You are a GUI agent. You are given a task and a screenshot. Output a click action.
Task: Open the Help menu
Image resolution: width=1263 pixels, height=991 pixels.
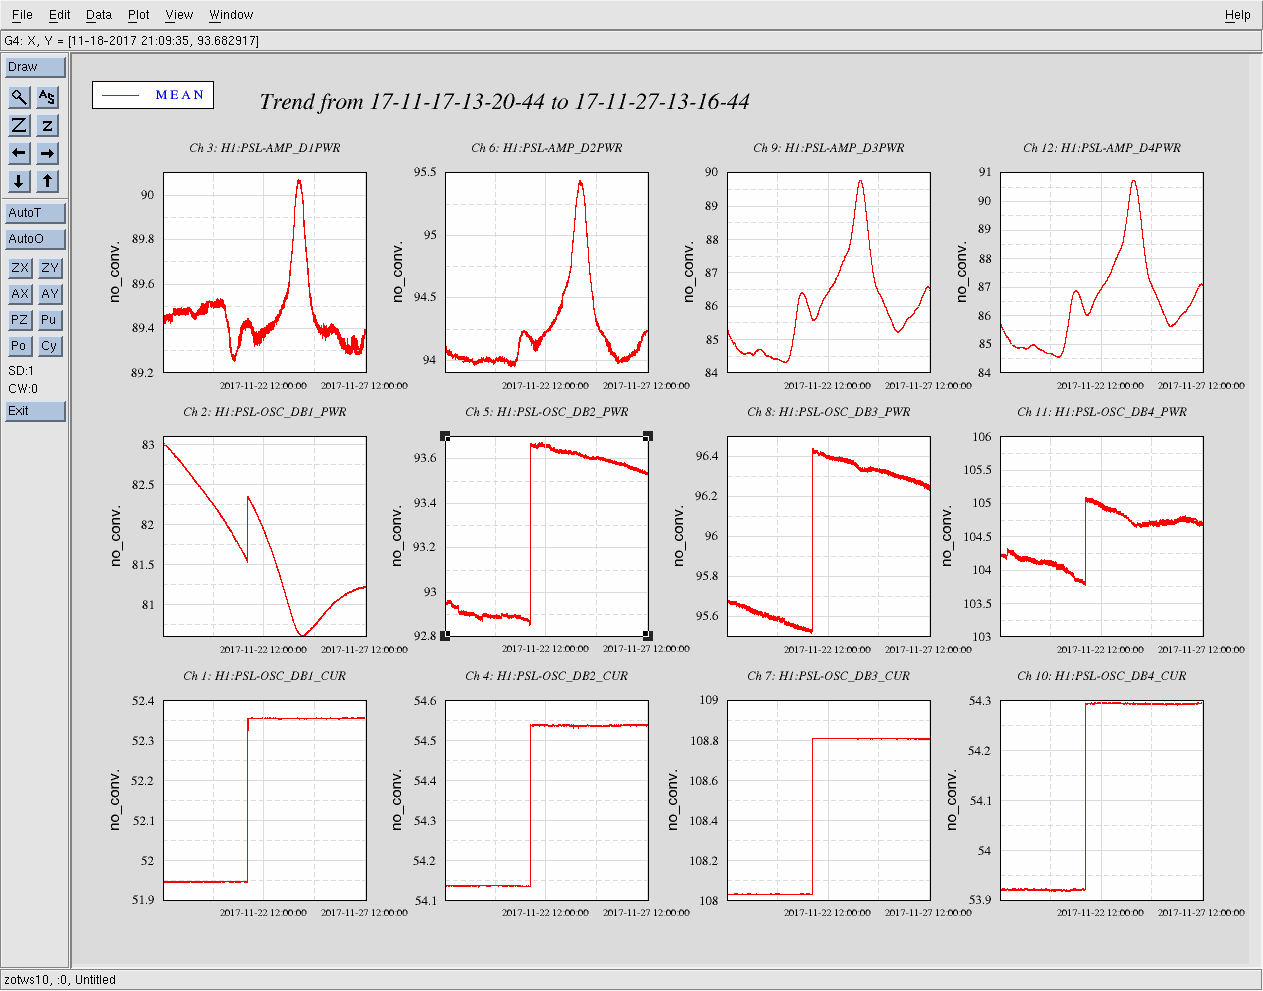click(1237, 15)
